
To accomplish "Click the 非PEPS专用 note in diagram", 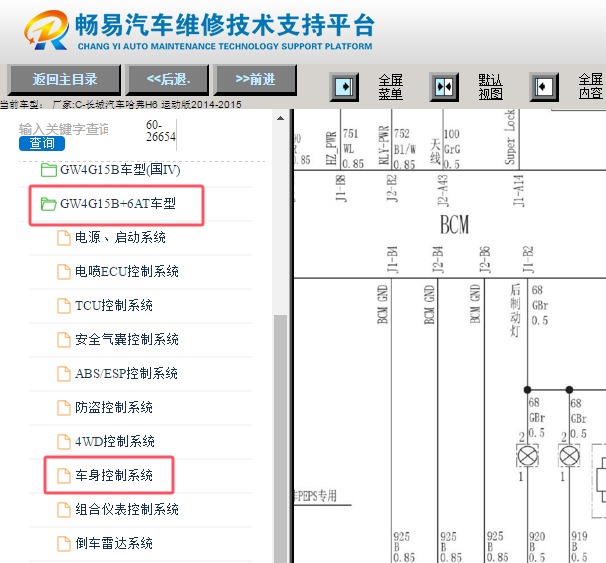I will [315, 496].
